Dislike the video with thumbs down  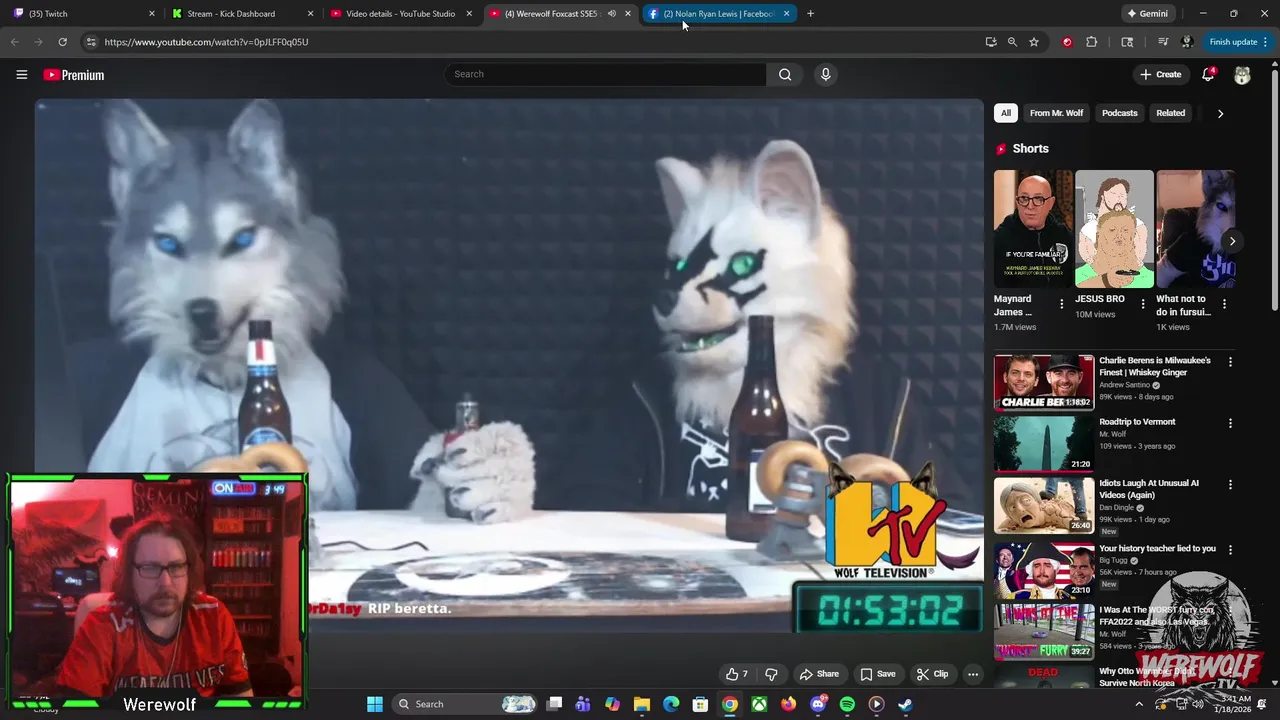pos(771,674)
